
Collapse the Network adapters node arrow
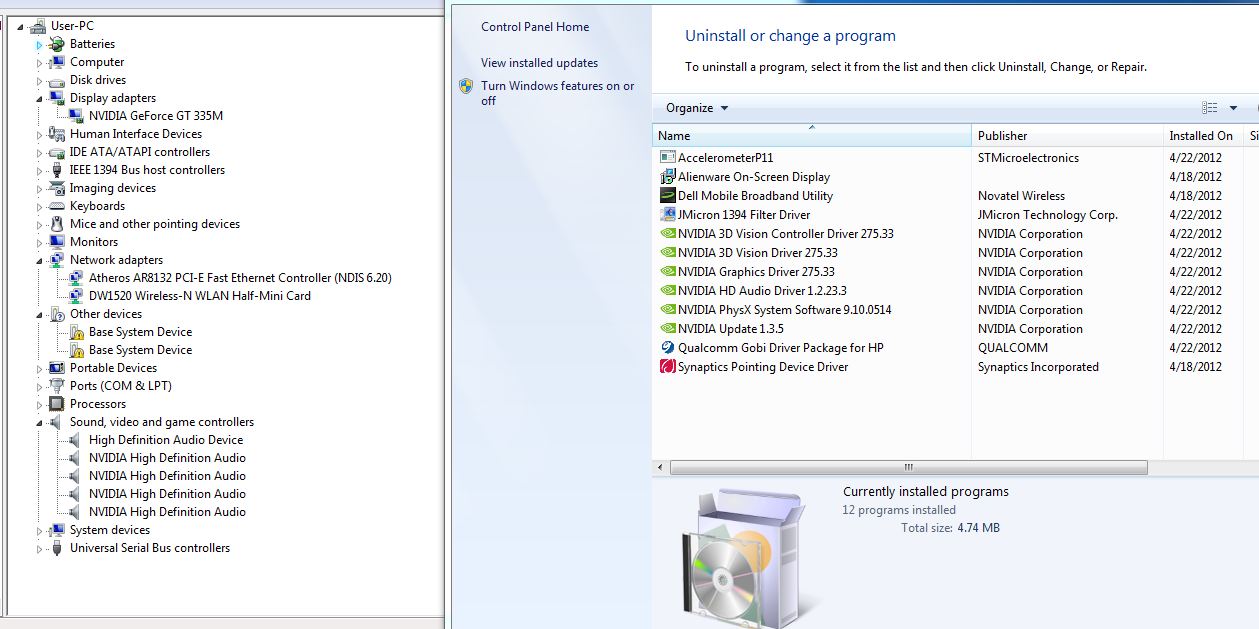click(40, 260)
